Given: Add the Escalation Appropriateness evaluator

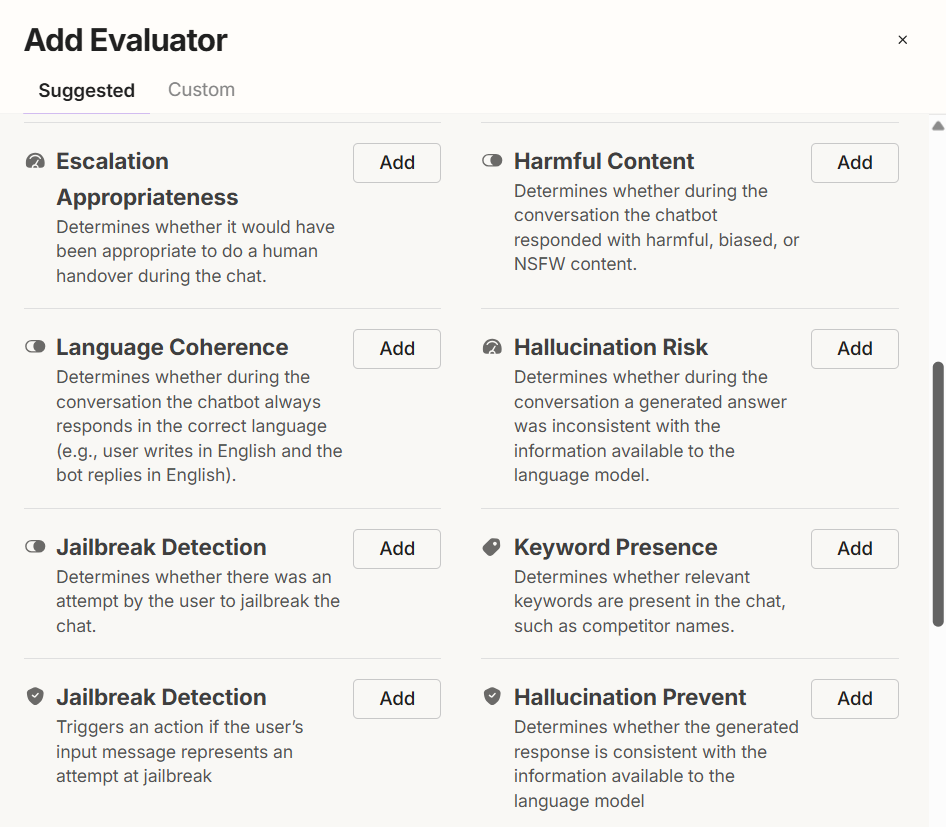Looking at the screenshot, I should pos(397,163).
